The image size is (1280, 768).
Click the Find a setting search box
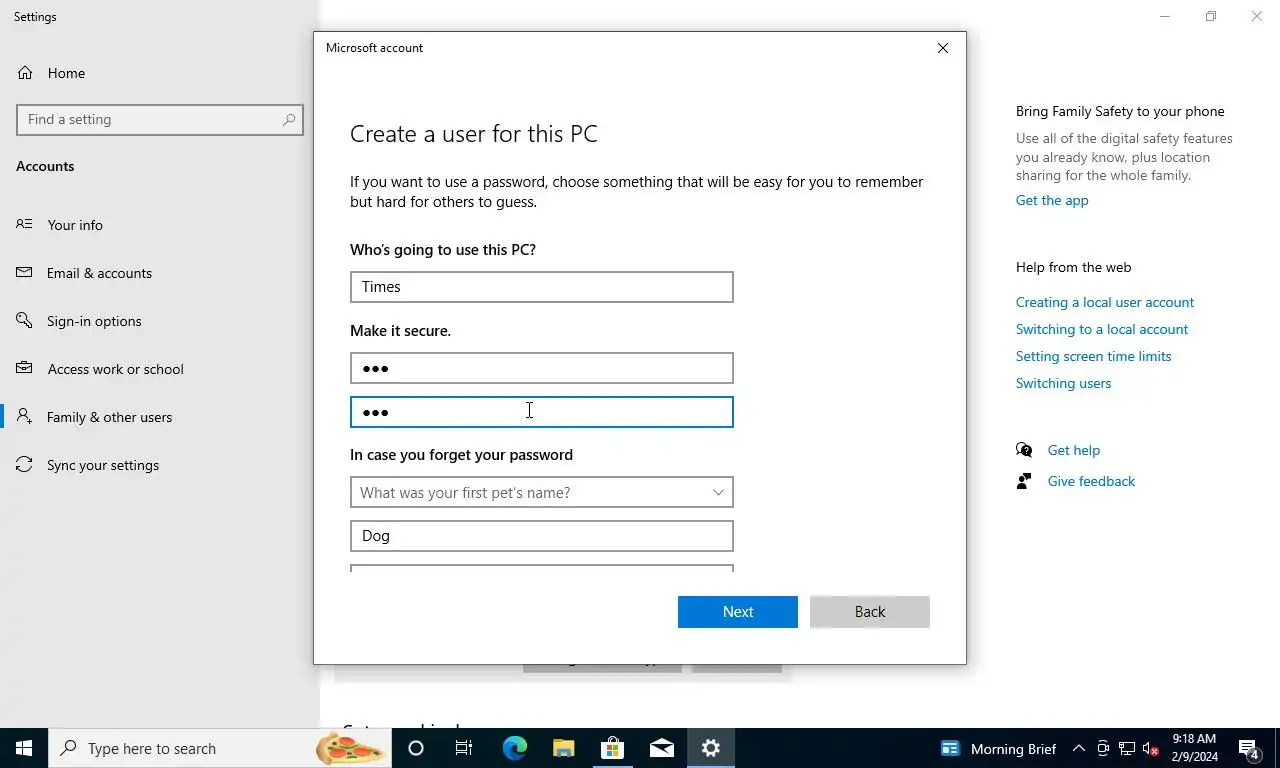point(160,119)
